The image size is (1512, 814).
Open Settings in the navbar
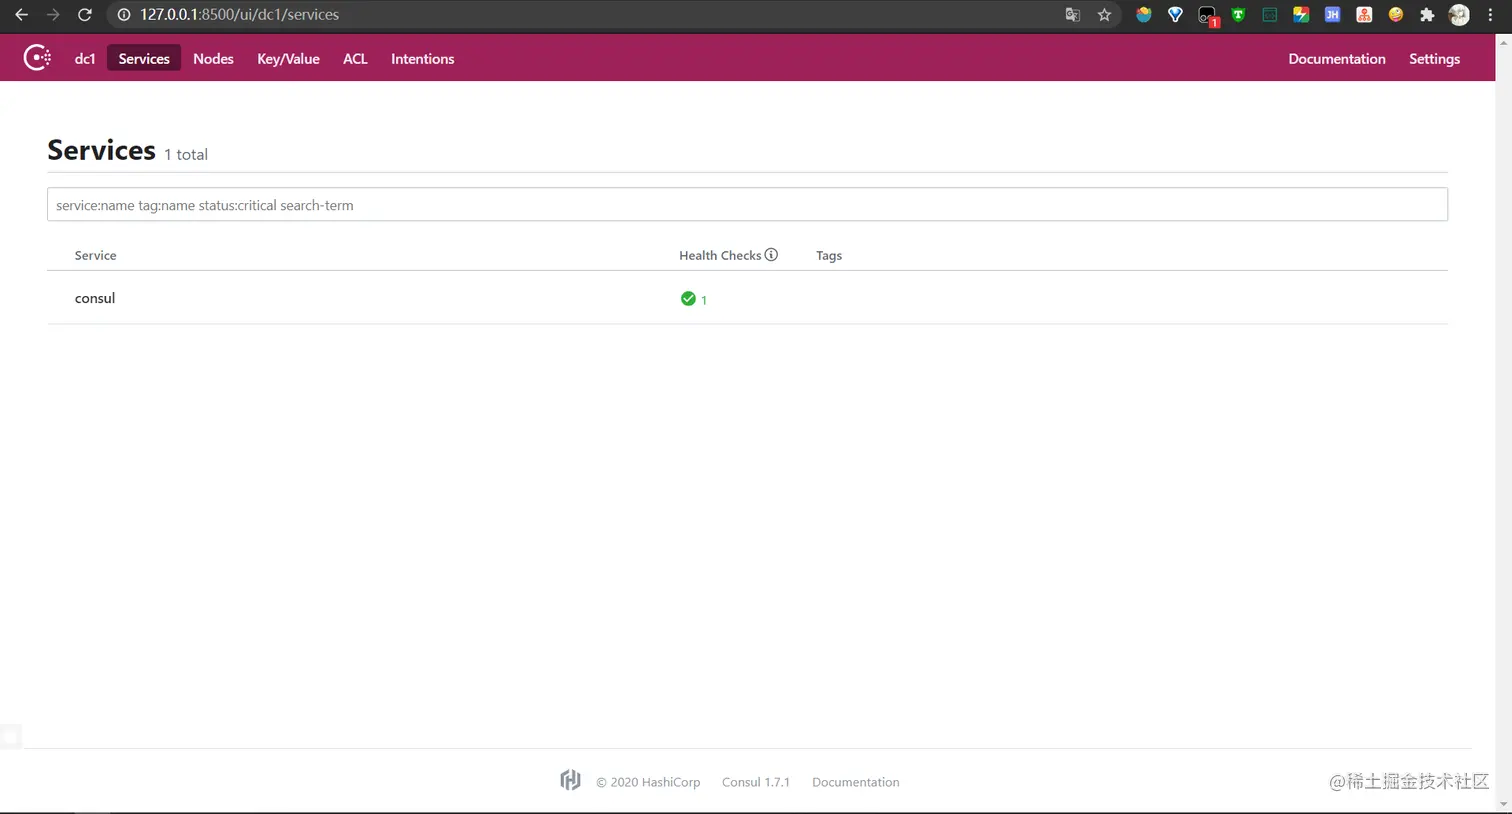tap(1434, 59)
